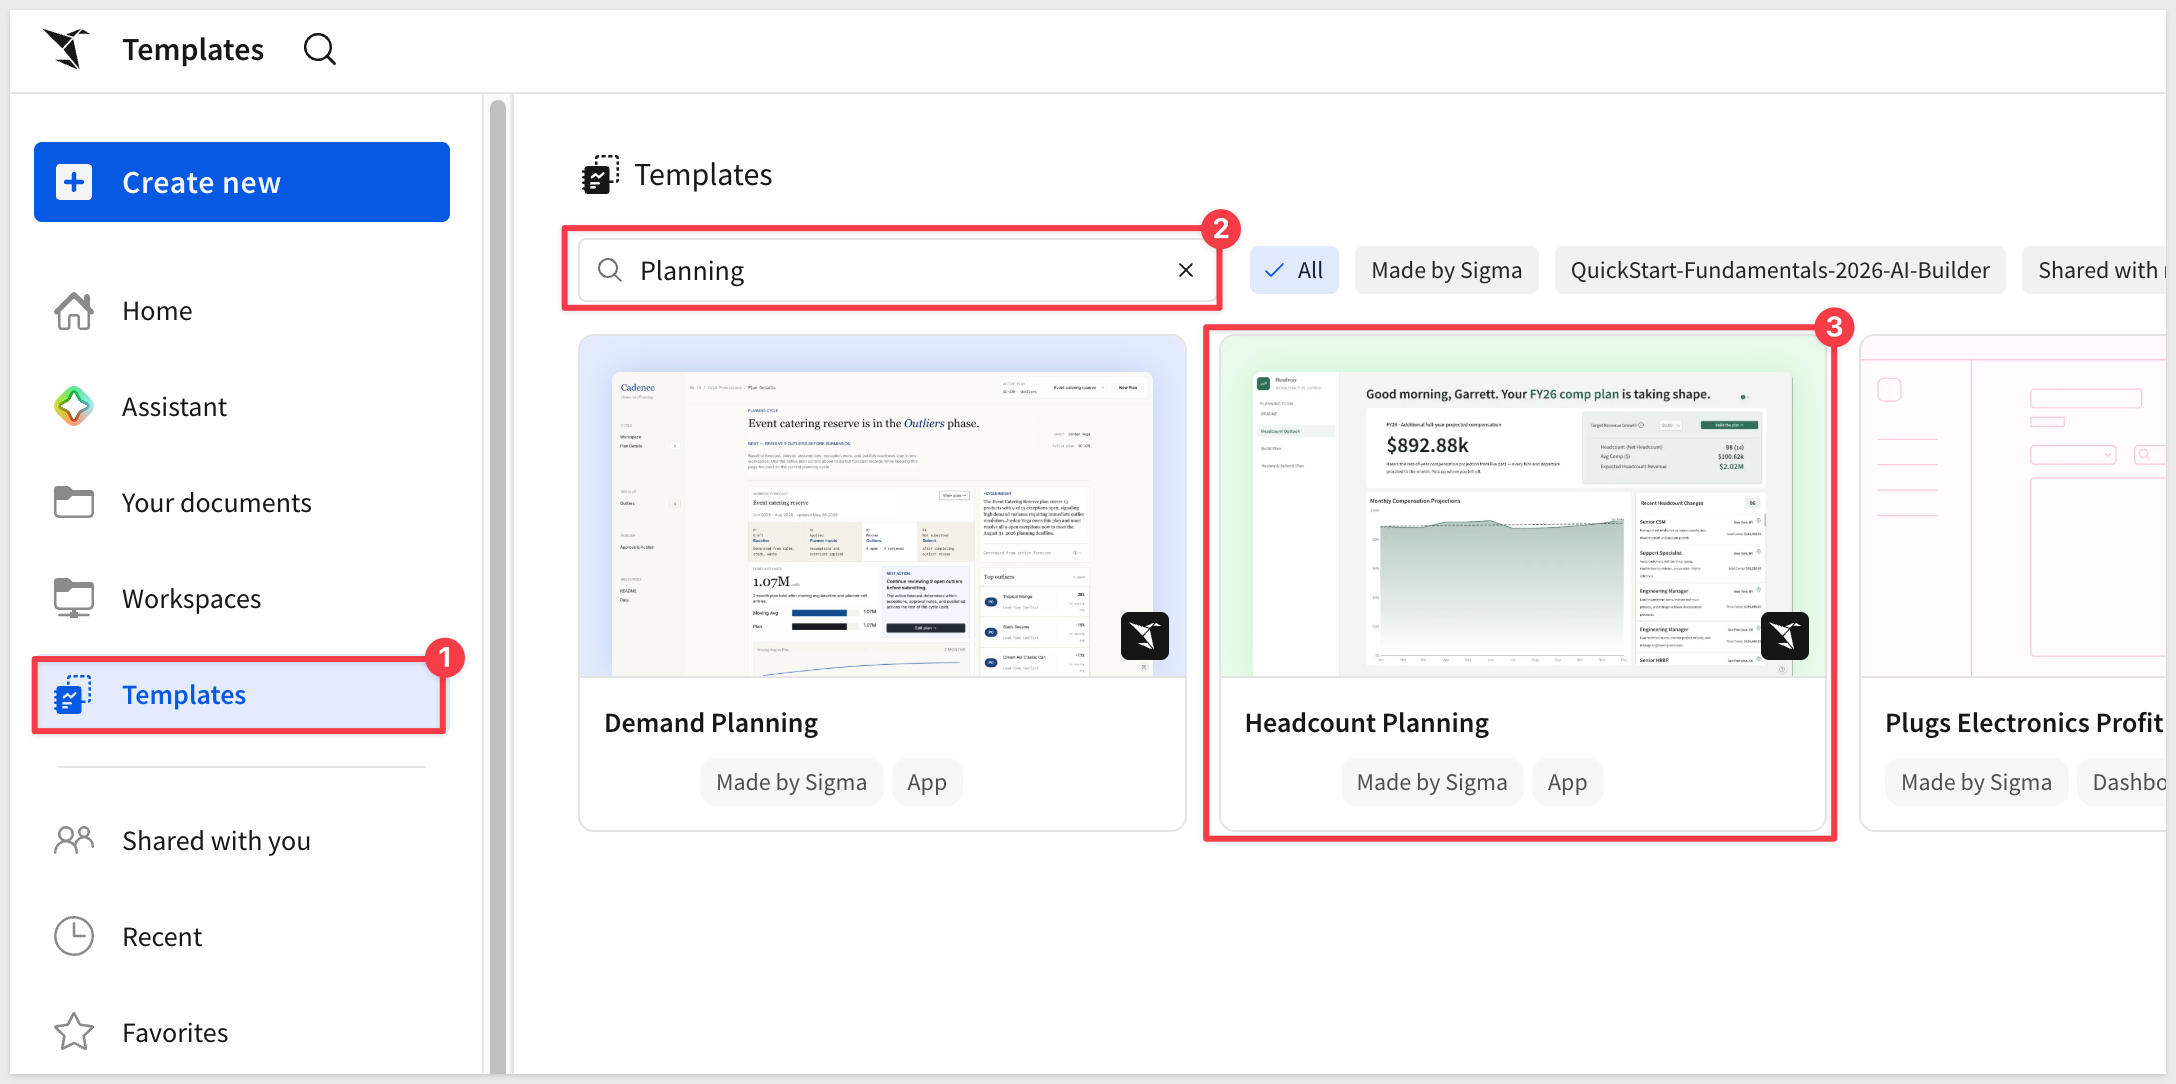The height and width of the screenshot is (1084, 2176).
Task: Click the plus icon on Create new
Action: click(x=74, y=182)
